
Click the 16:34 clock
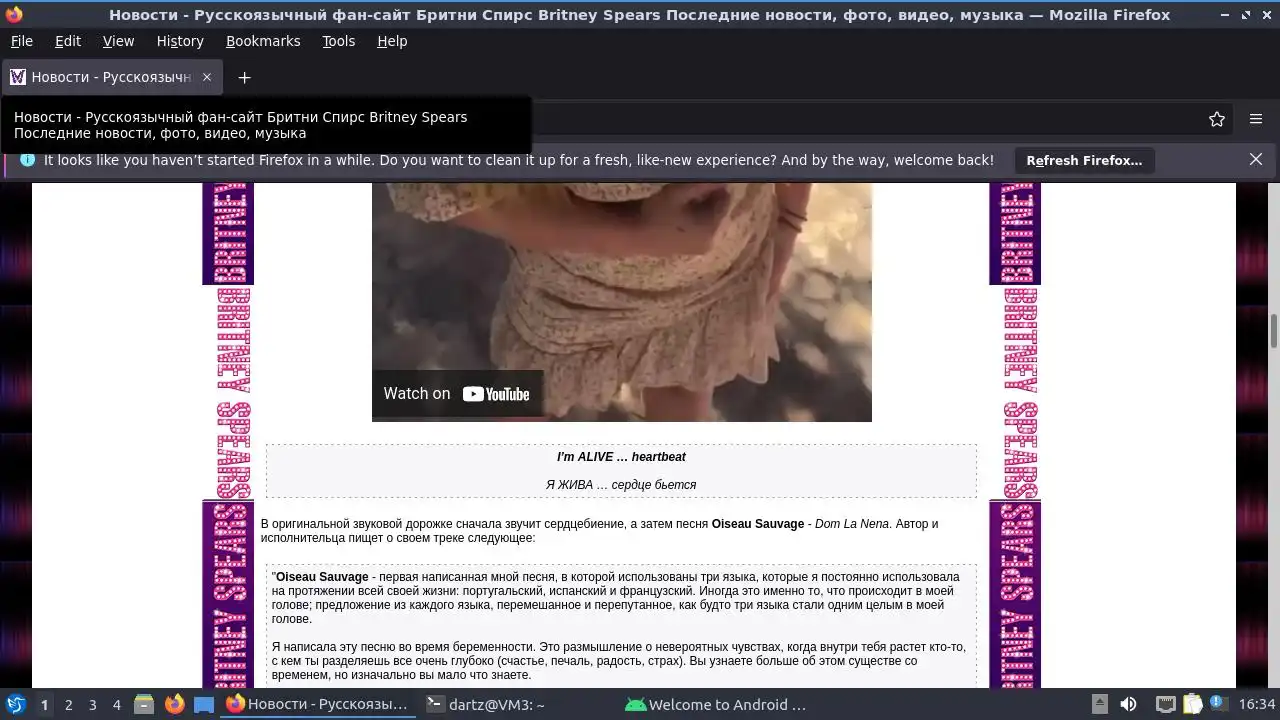(x=1257, y=704)
